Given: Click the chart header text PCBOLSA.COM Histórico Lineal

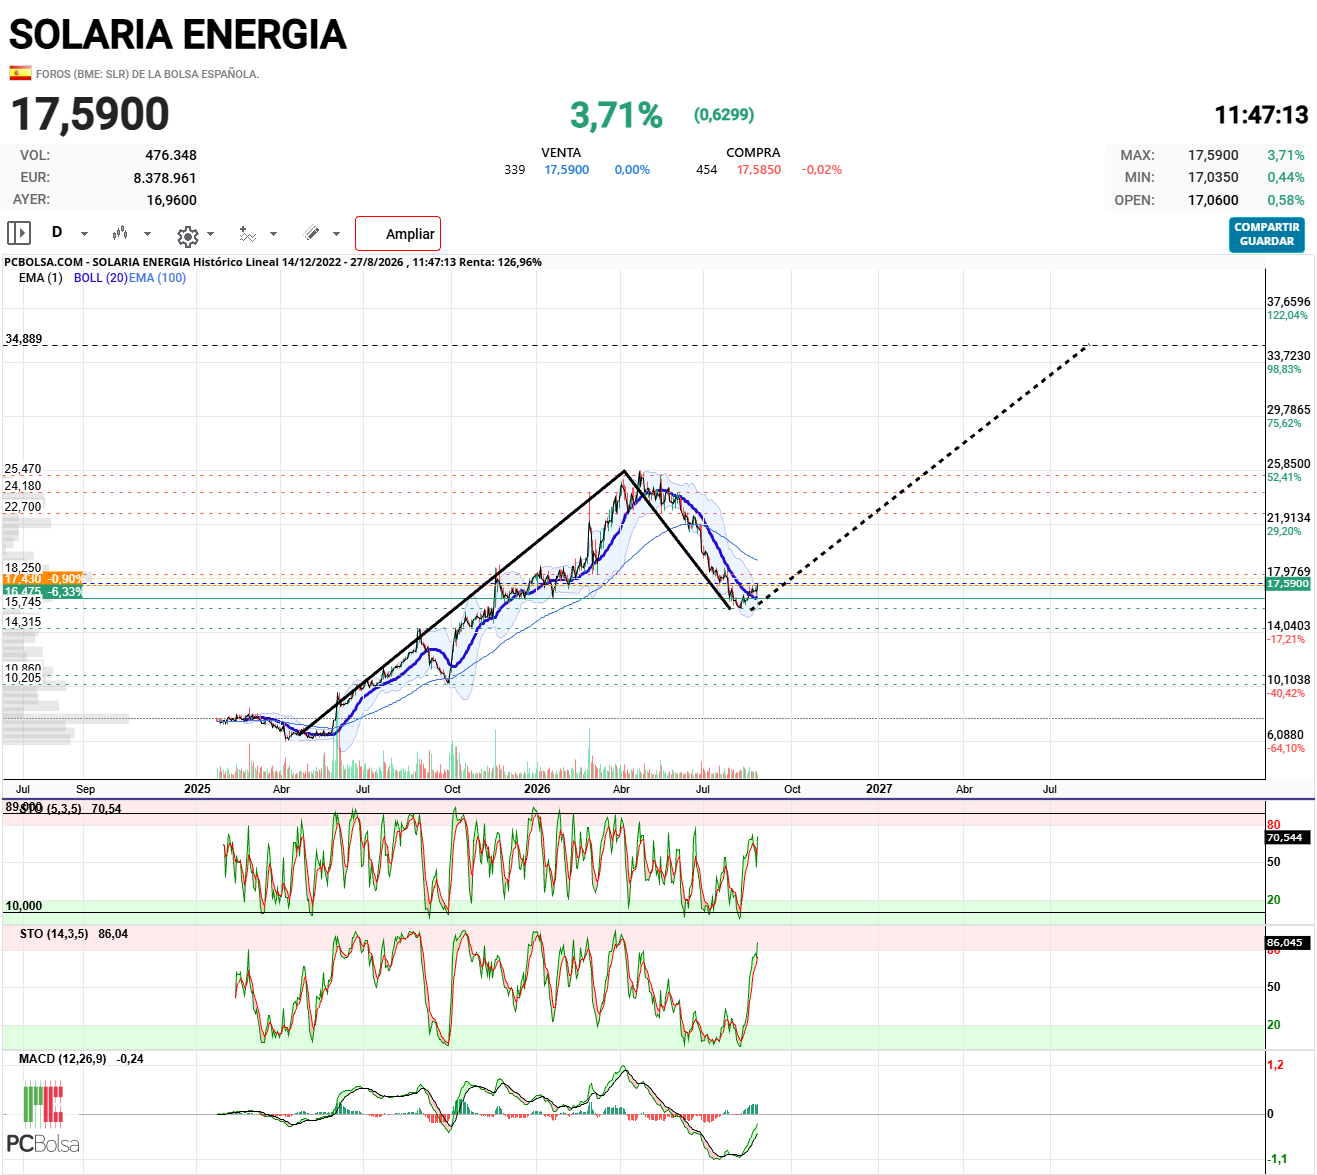Looking at the screenshot, I should [x=273, y=262].
